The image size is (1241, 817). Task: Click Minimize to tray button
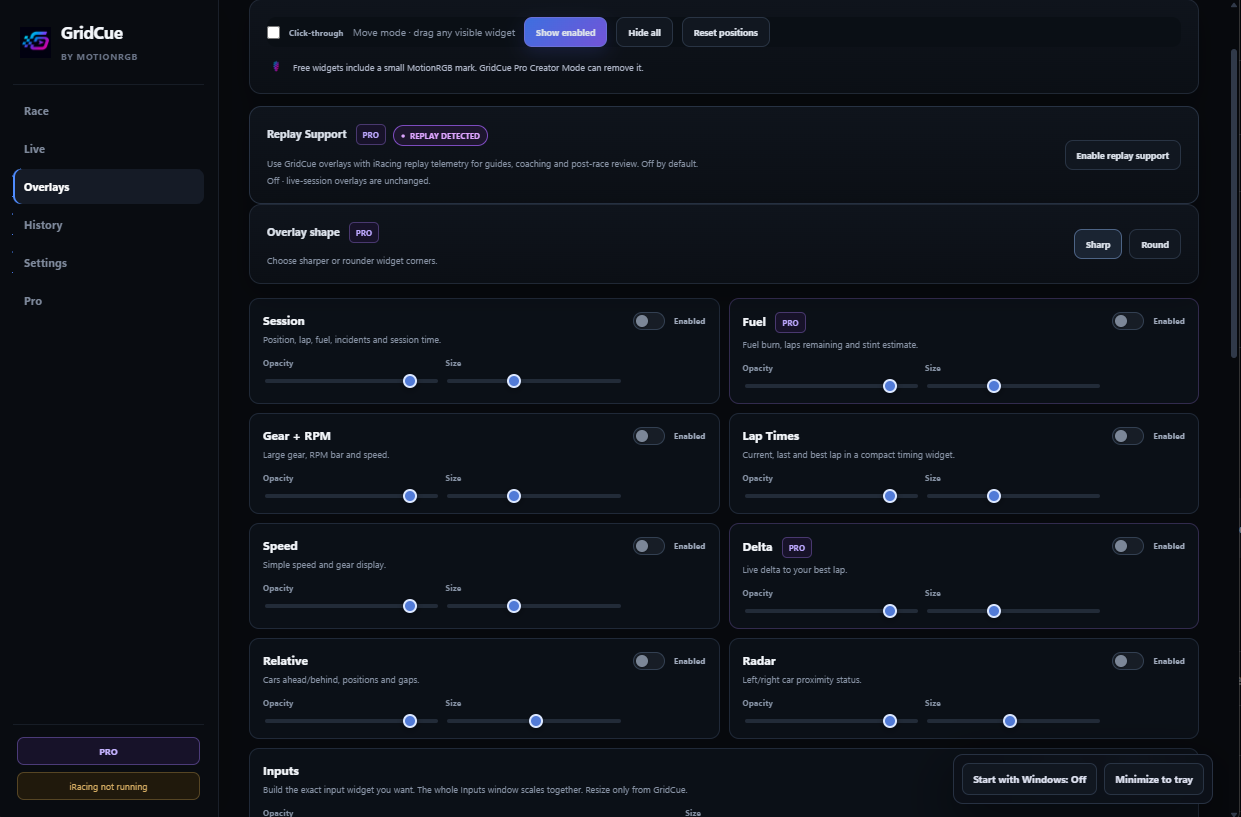pyautogui.click(x=1154, y=779)
